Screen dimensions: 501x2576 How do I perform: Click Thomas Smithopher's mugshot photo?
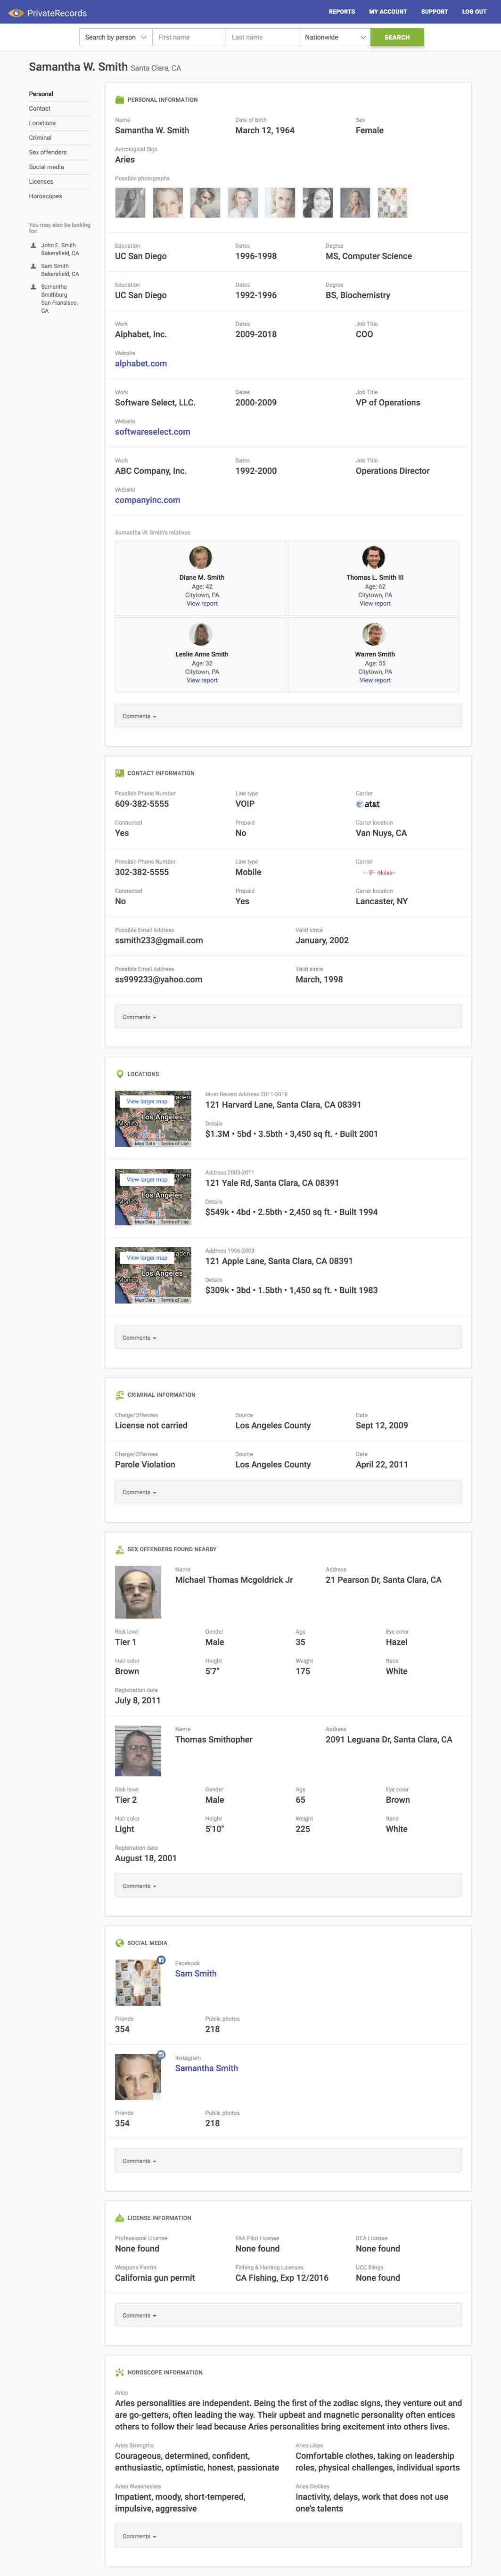tap(138, 1751)
